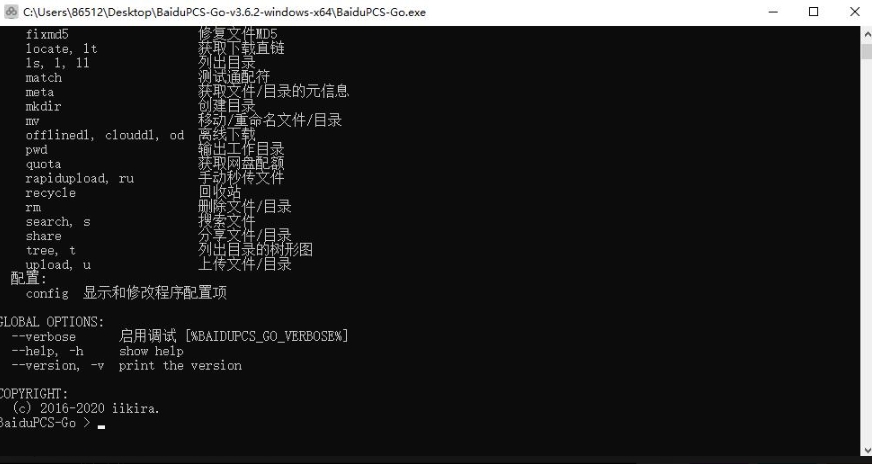Click the 'rapidupload, ru' command text

(x=80, y=179)
